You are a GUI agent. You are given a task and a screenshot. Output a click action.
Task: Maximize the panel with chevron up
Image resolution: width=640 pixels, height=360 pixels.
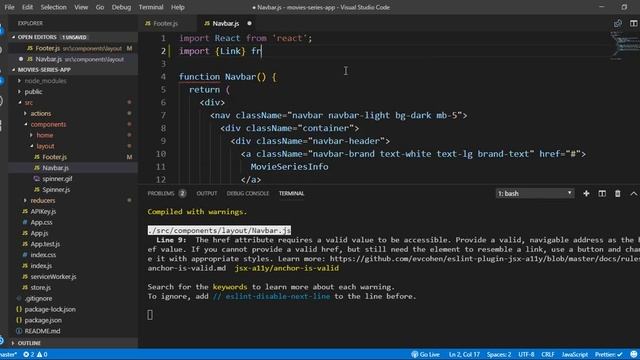(633, 193)
